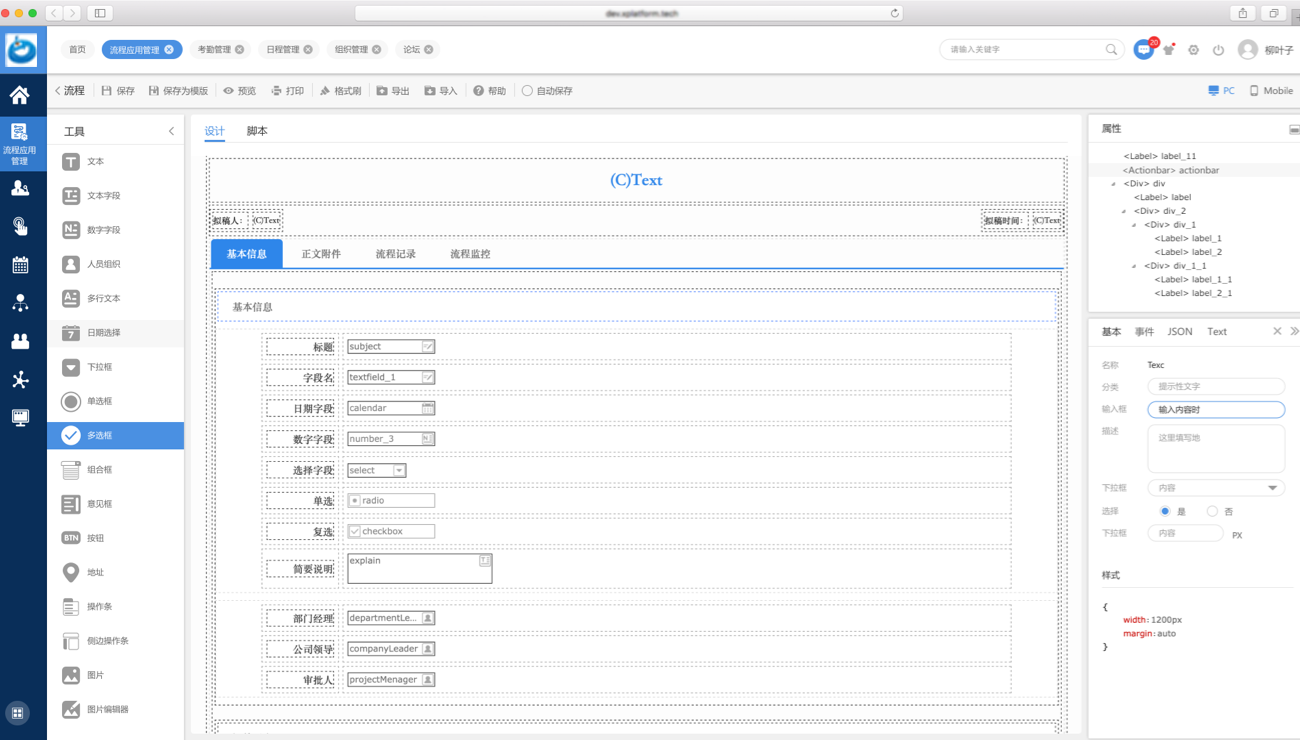Collapse the div_2 tree node
Image resolution: width=1300 pixels, height=740 pixels.
1124,212
